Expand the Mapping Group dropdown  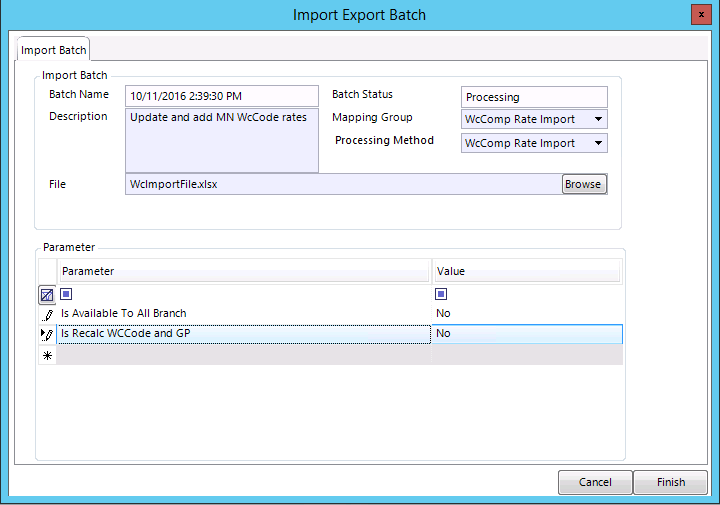(x=598, y=120)
